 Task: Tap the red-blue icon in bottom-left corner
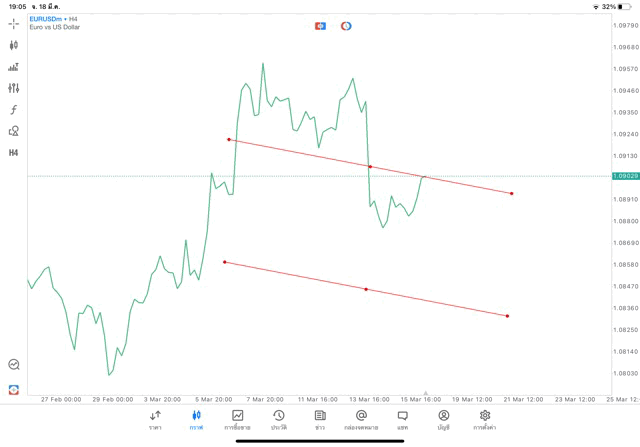pyautogui.click(x=14, y=389)
